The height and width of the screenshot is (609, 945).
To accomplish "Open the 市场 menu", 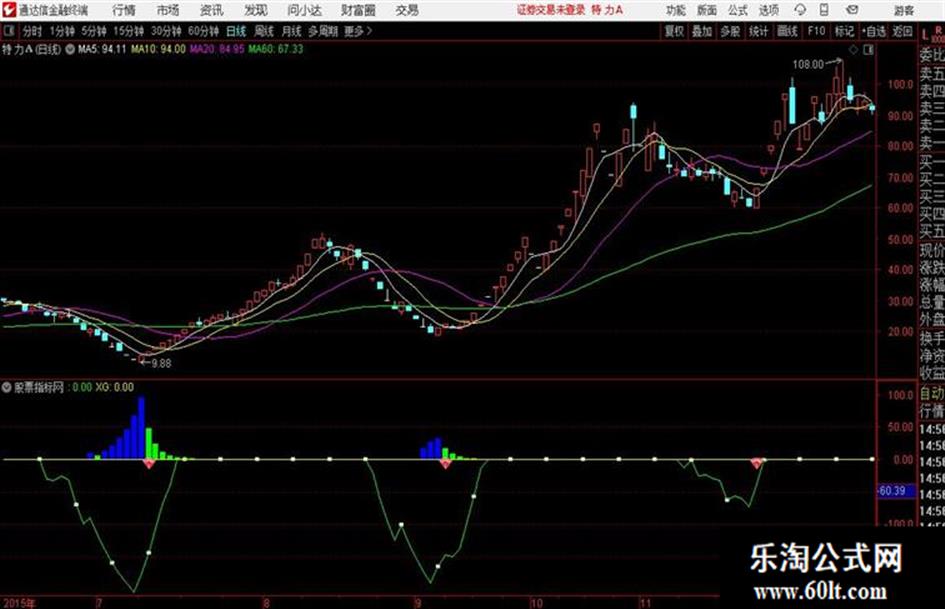I will coord(168,10).
